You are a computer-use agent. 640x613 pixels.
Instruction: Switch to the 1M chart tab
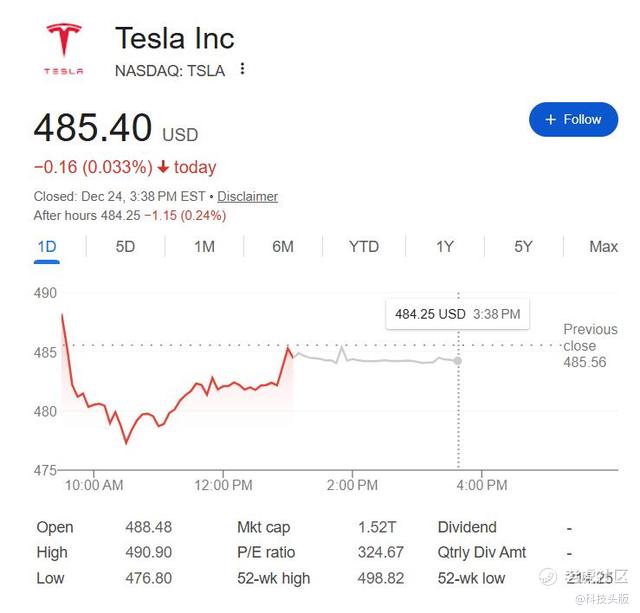[x=204, y=246]
